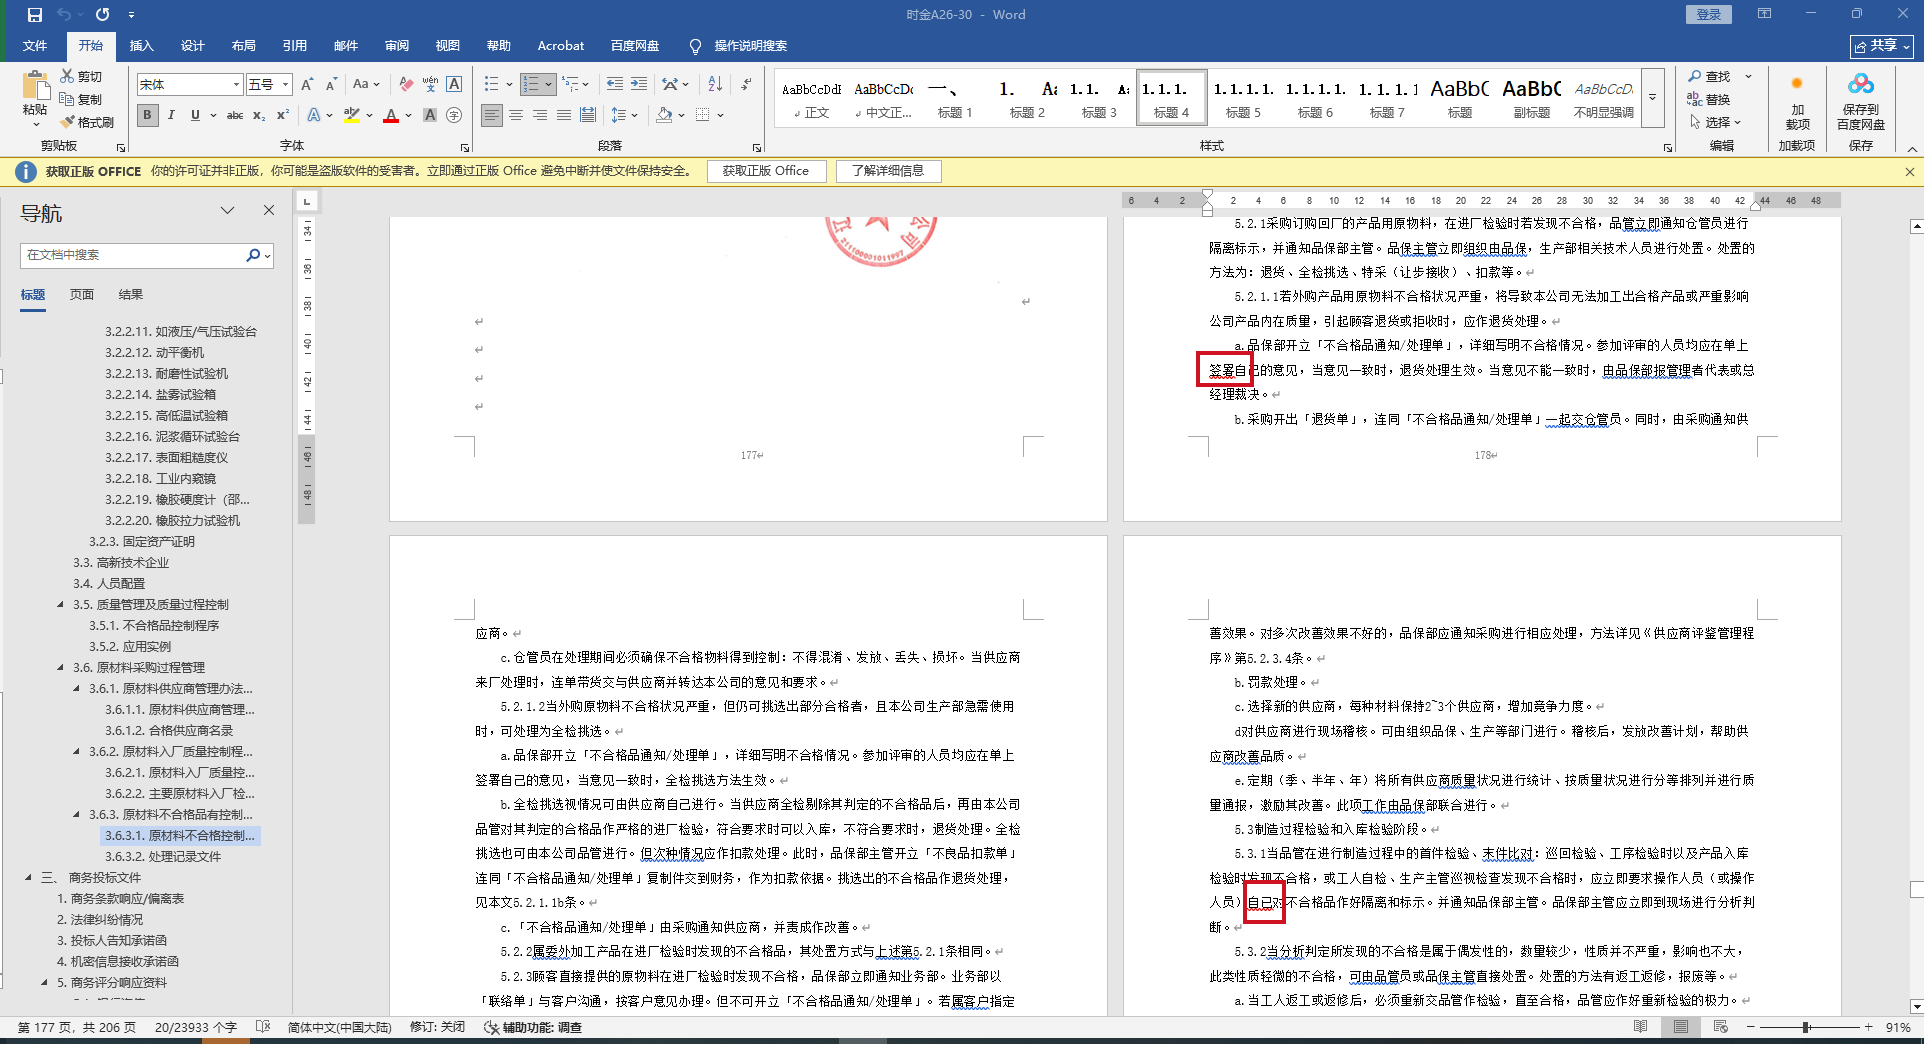
Task: Switch to the 审阅 ribbon tab
Action: point(396,46)
